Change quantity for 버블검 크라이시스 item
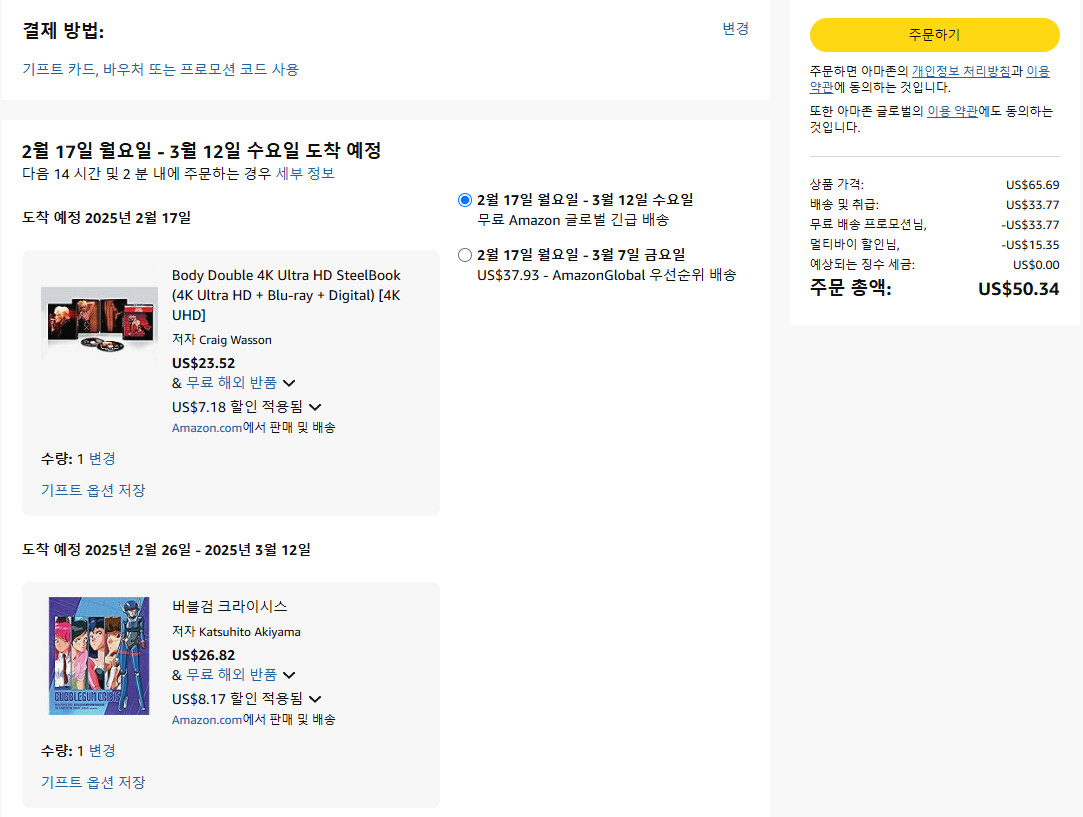 [102, 751]
